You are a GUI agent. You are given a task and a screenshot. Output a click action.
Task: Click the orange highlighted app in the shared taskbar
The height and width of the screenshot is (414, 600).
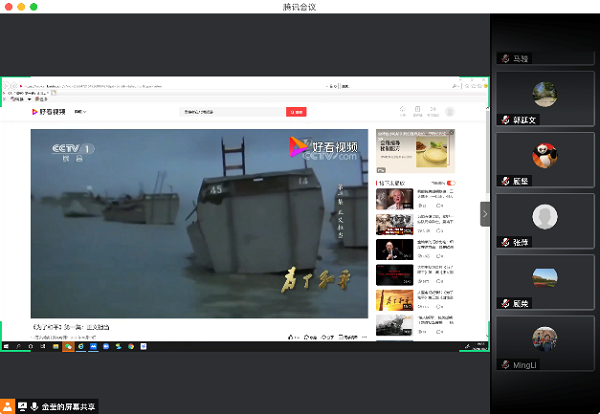(68, 346)
